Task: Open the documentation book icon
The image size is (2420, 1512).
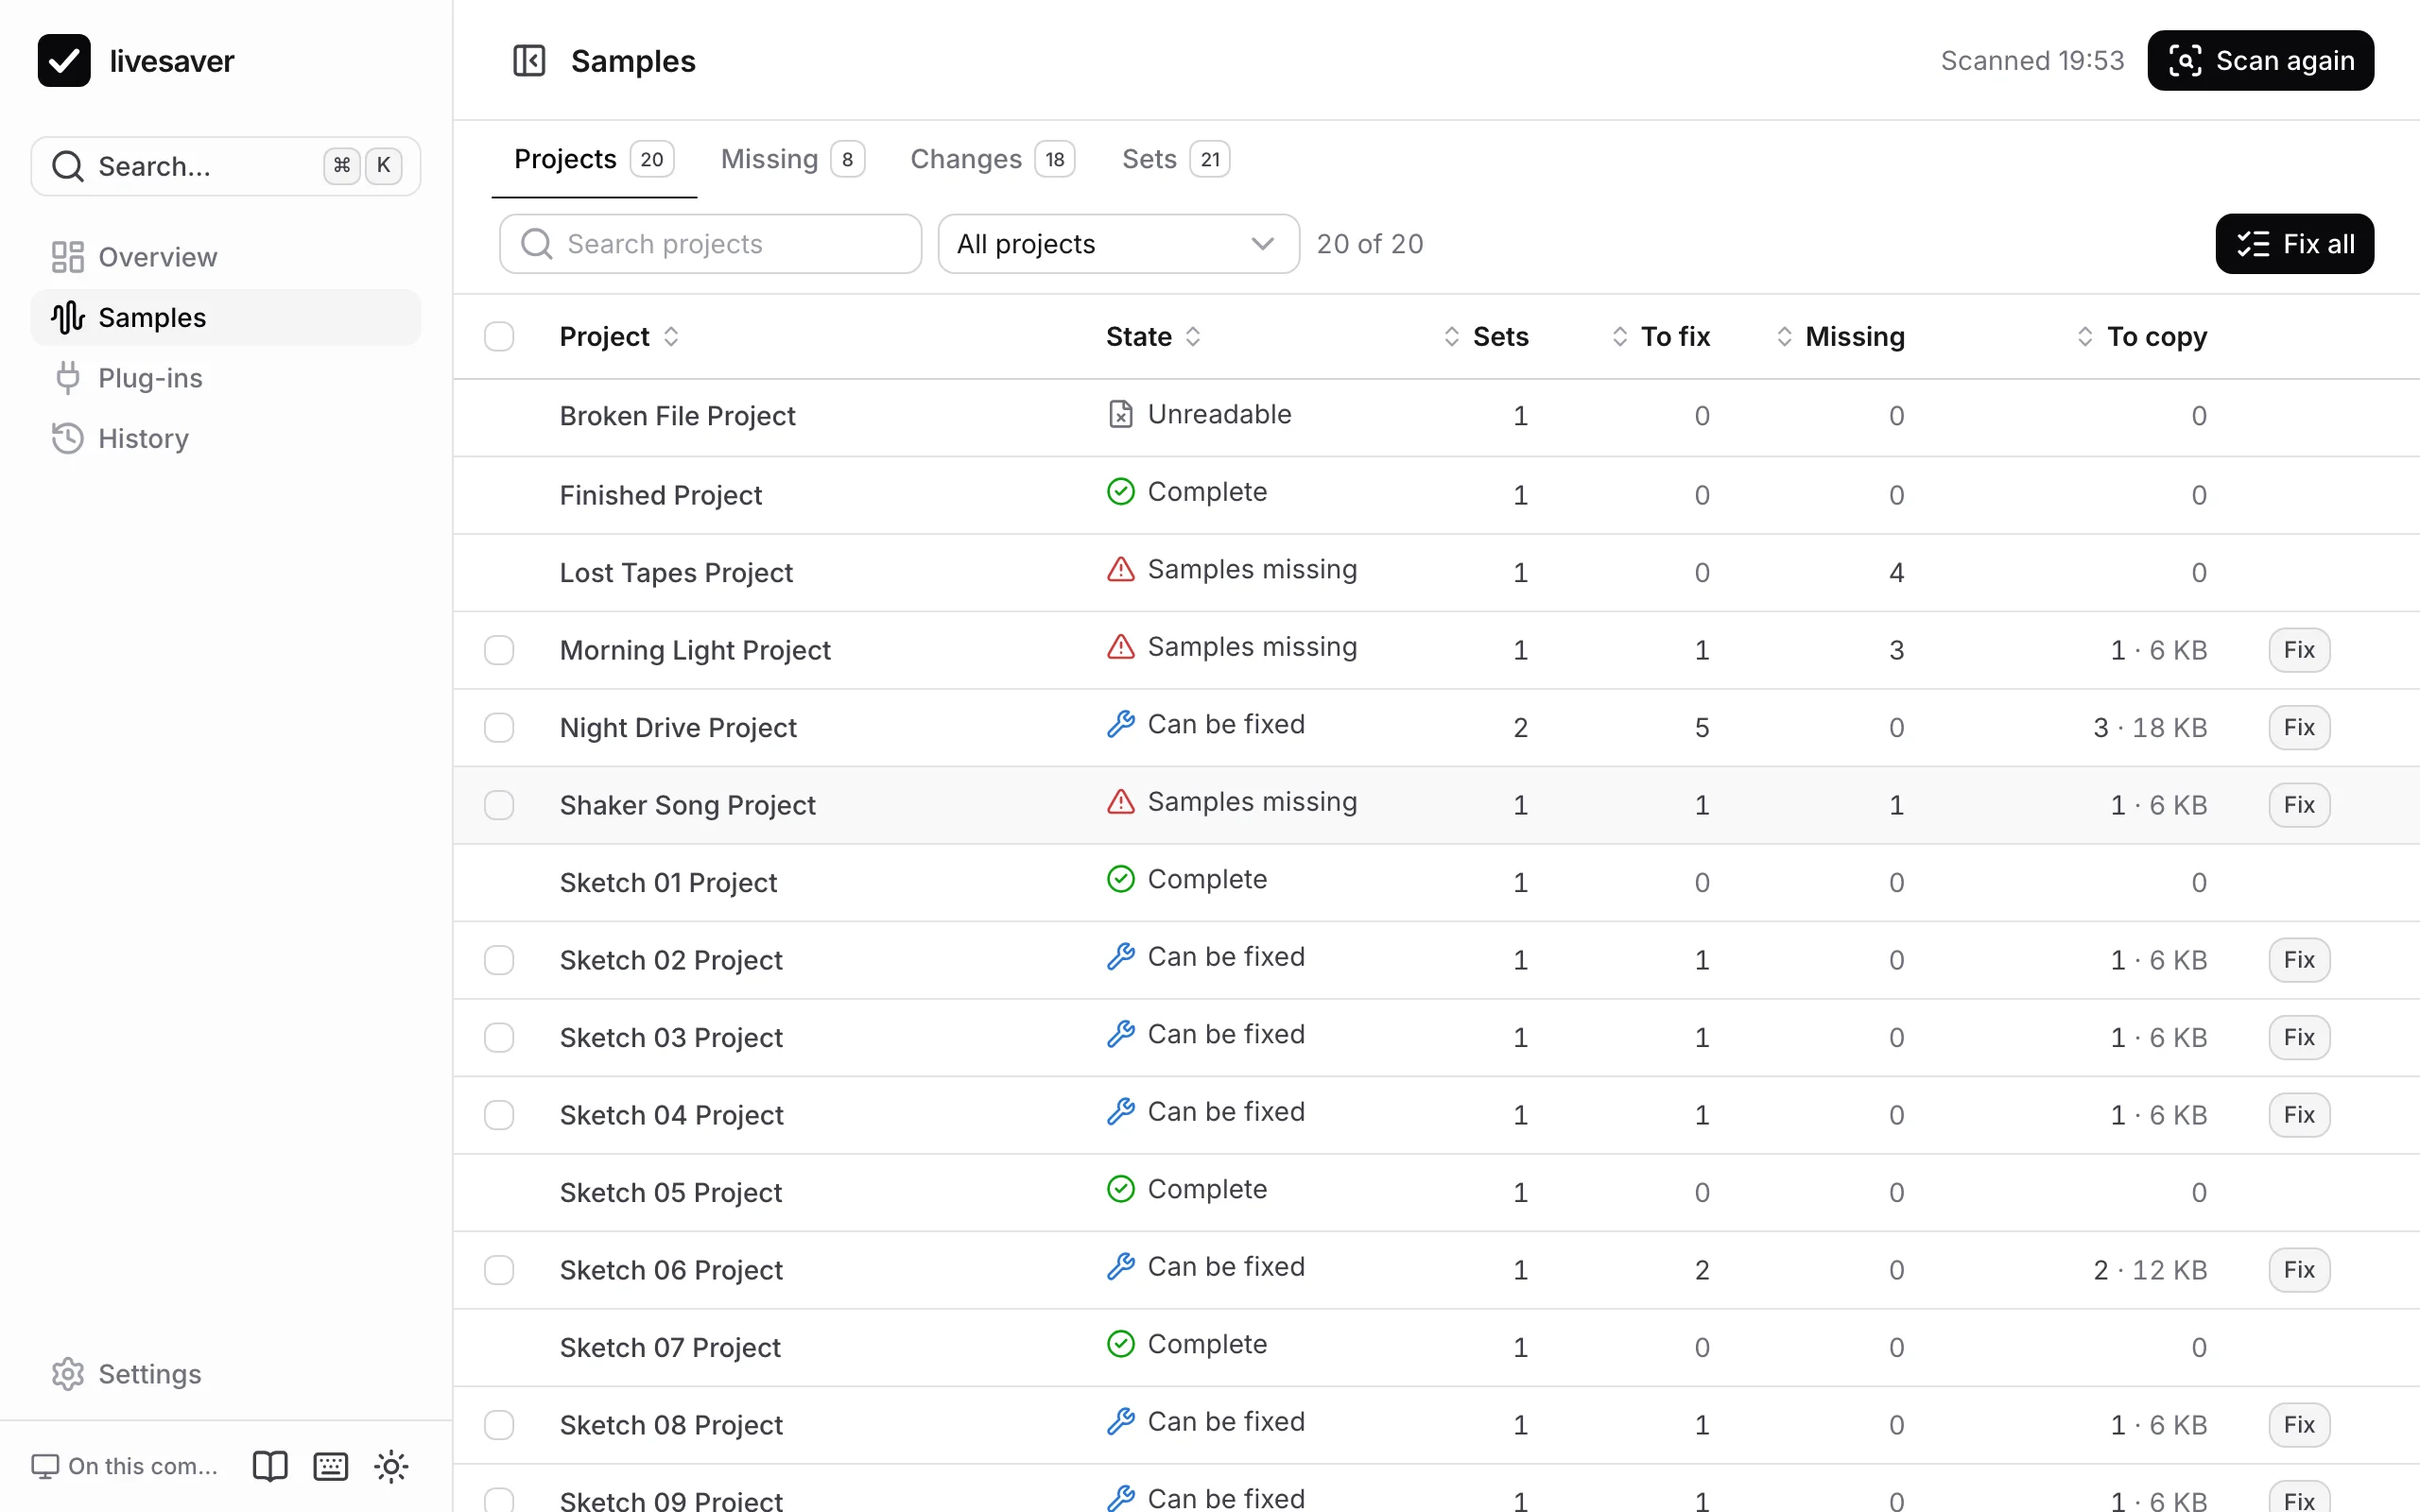Action: [x=270, y=1466]
